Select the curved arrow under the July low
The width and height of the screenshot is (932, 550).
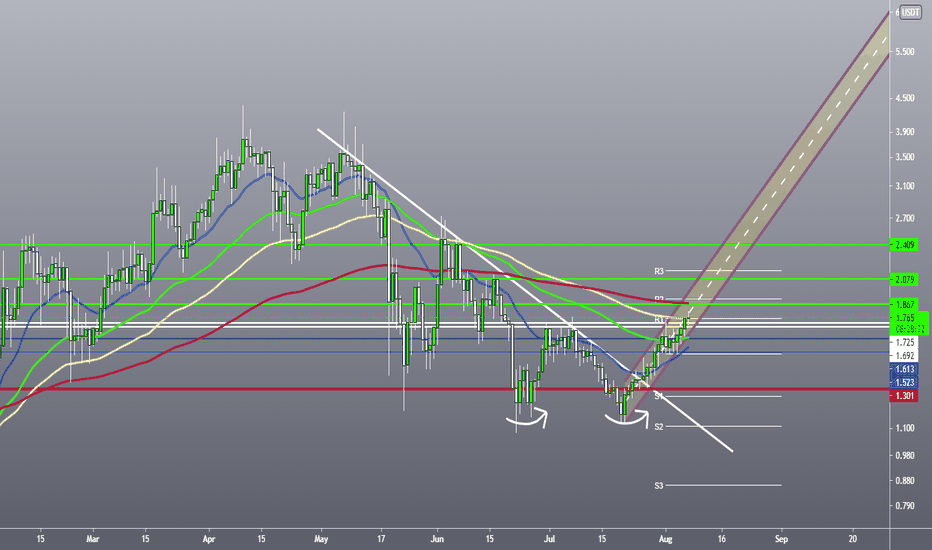(x=628, y=418)
